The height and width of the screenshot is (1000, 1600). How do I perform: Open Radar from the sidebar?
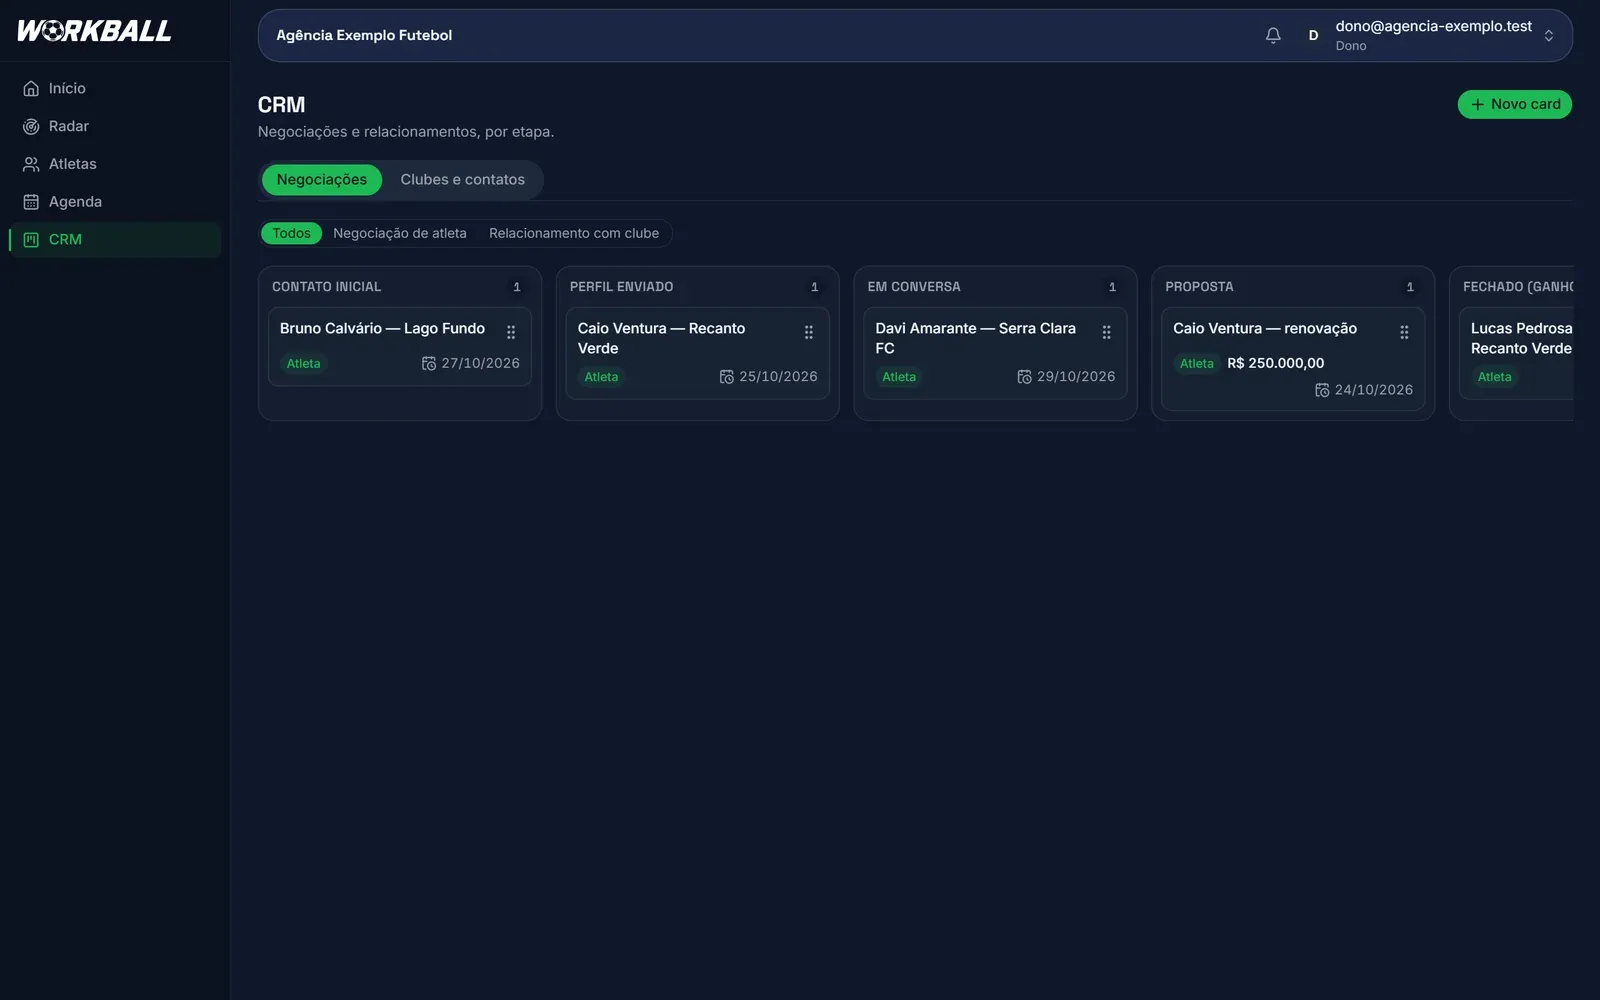click(115, 126)
